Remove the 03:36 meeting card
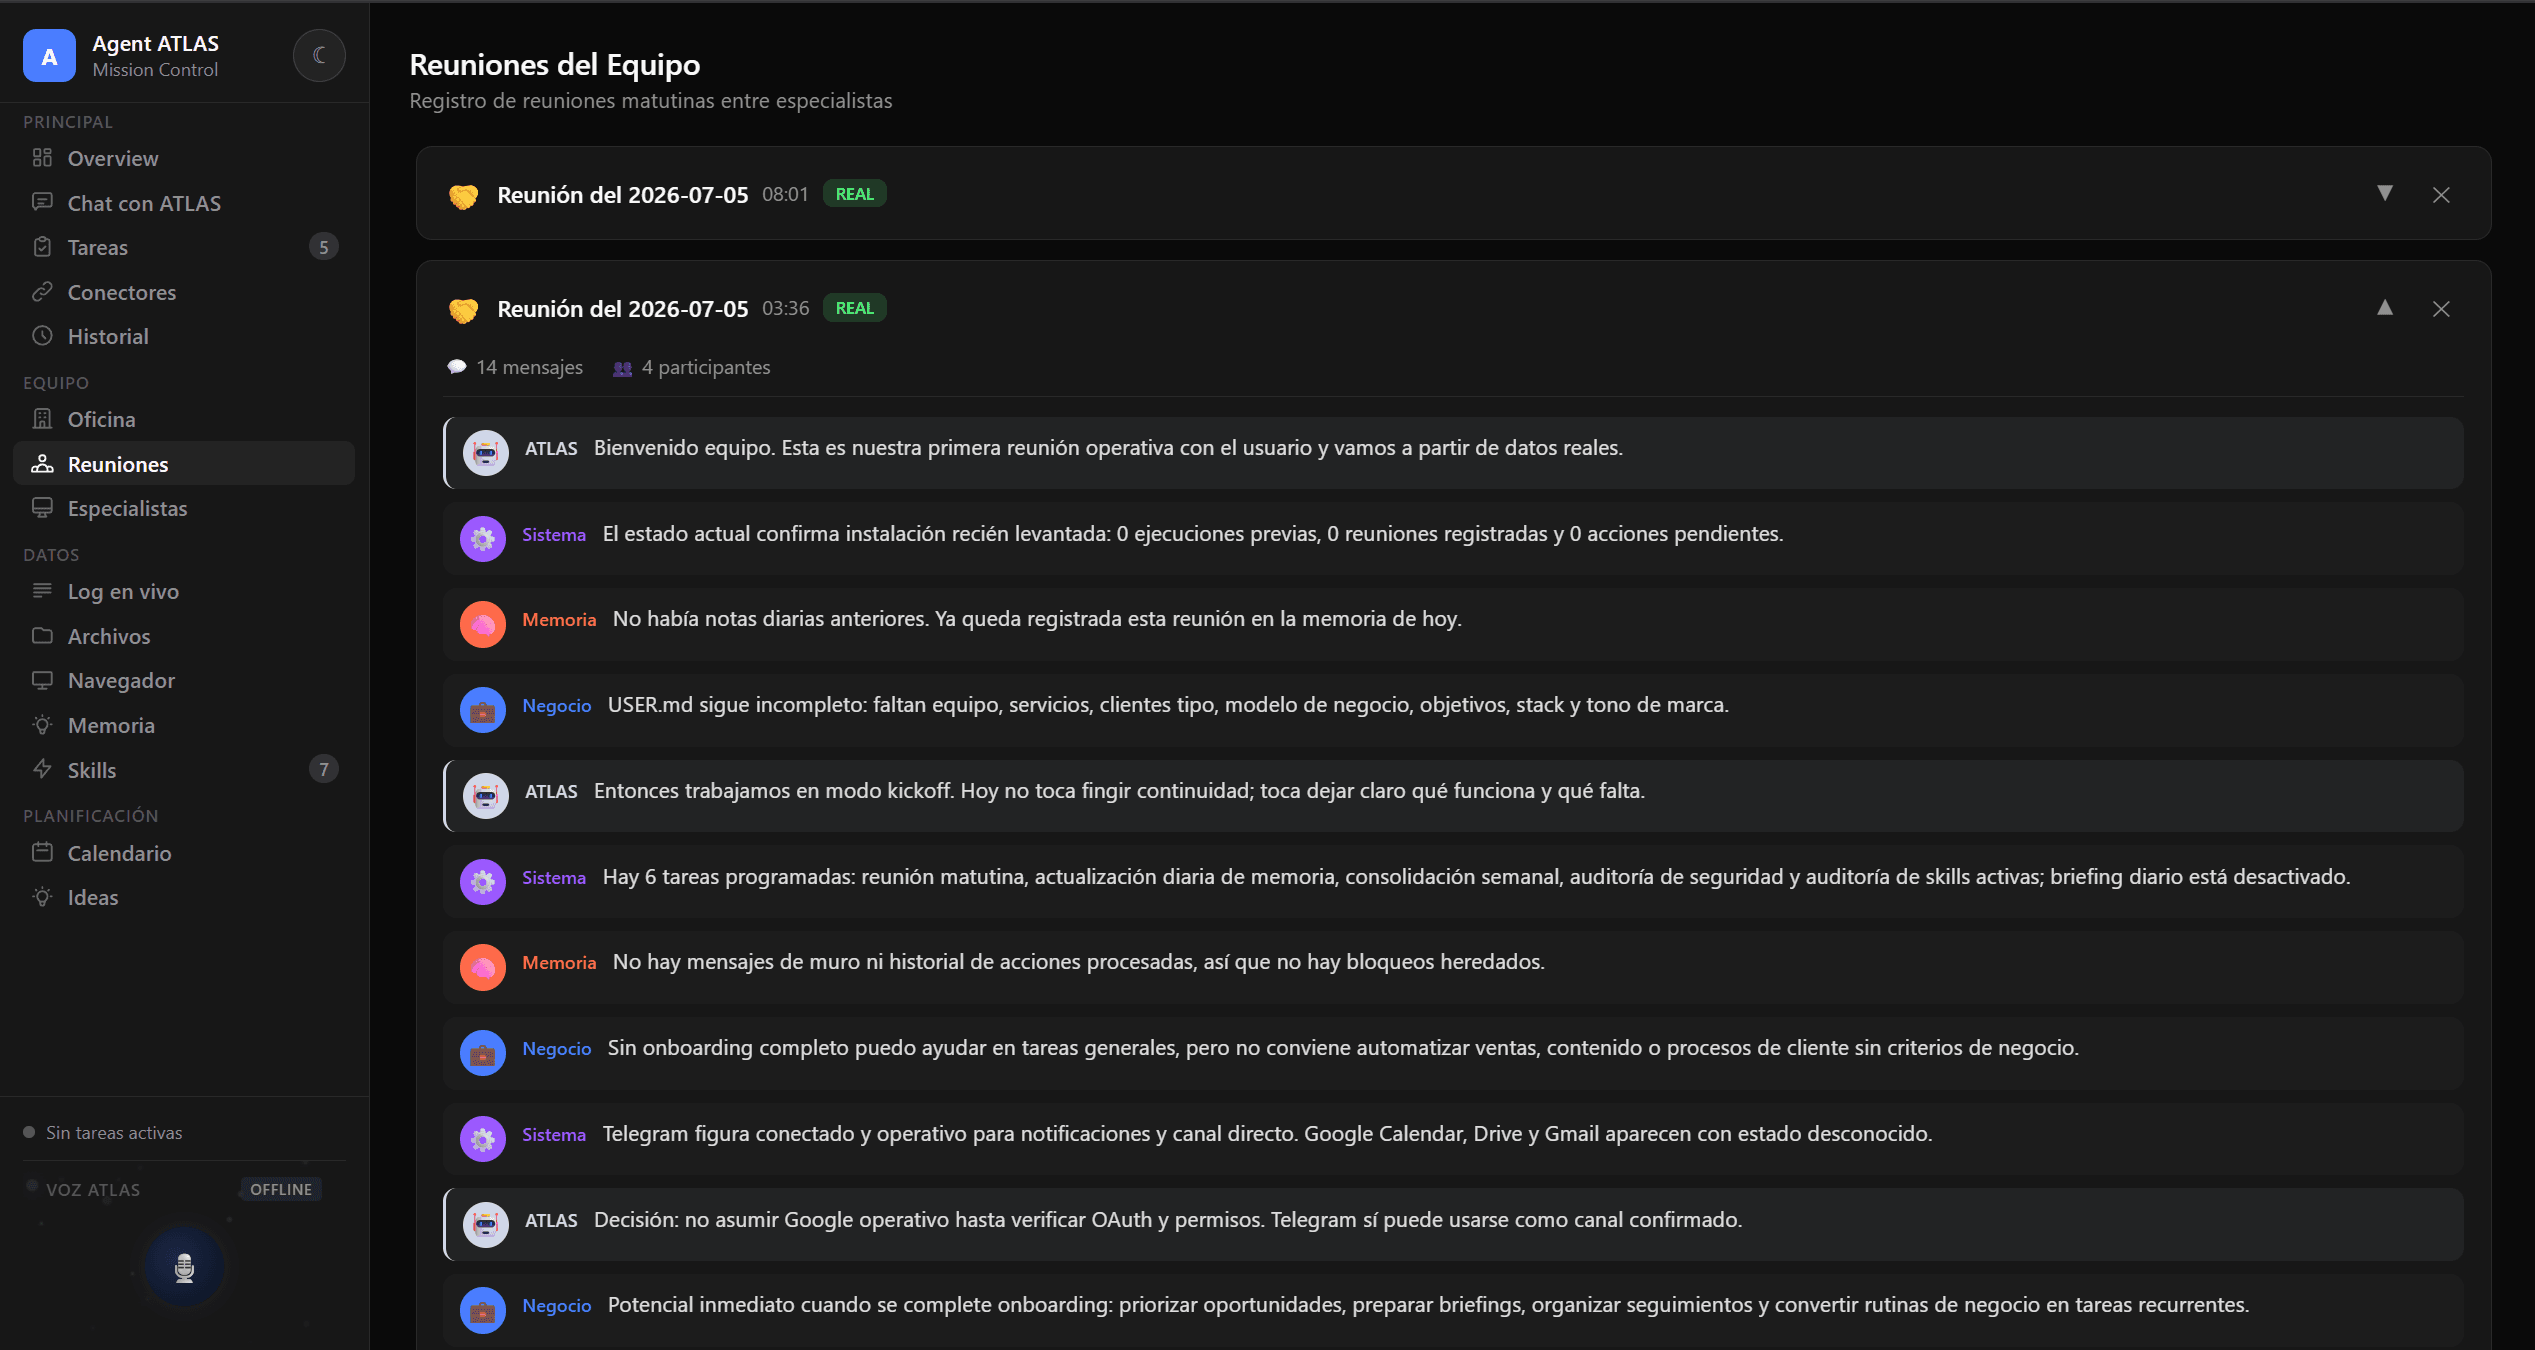2535x1350 pixels. tap(2441, 309)
